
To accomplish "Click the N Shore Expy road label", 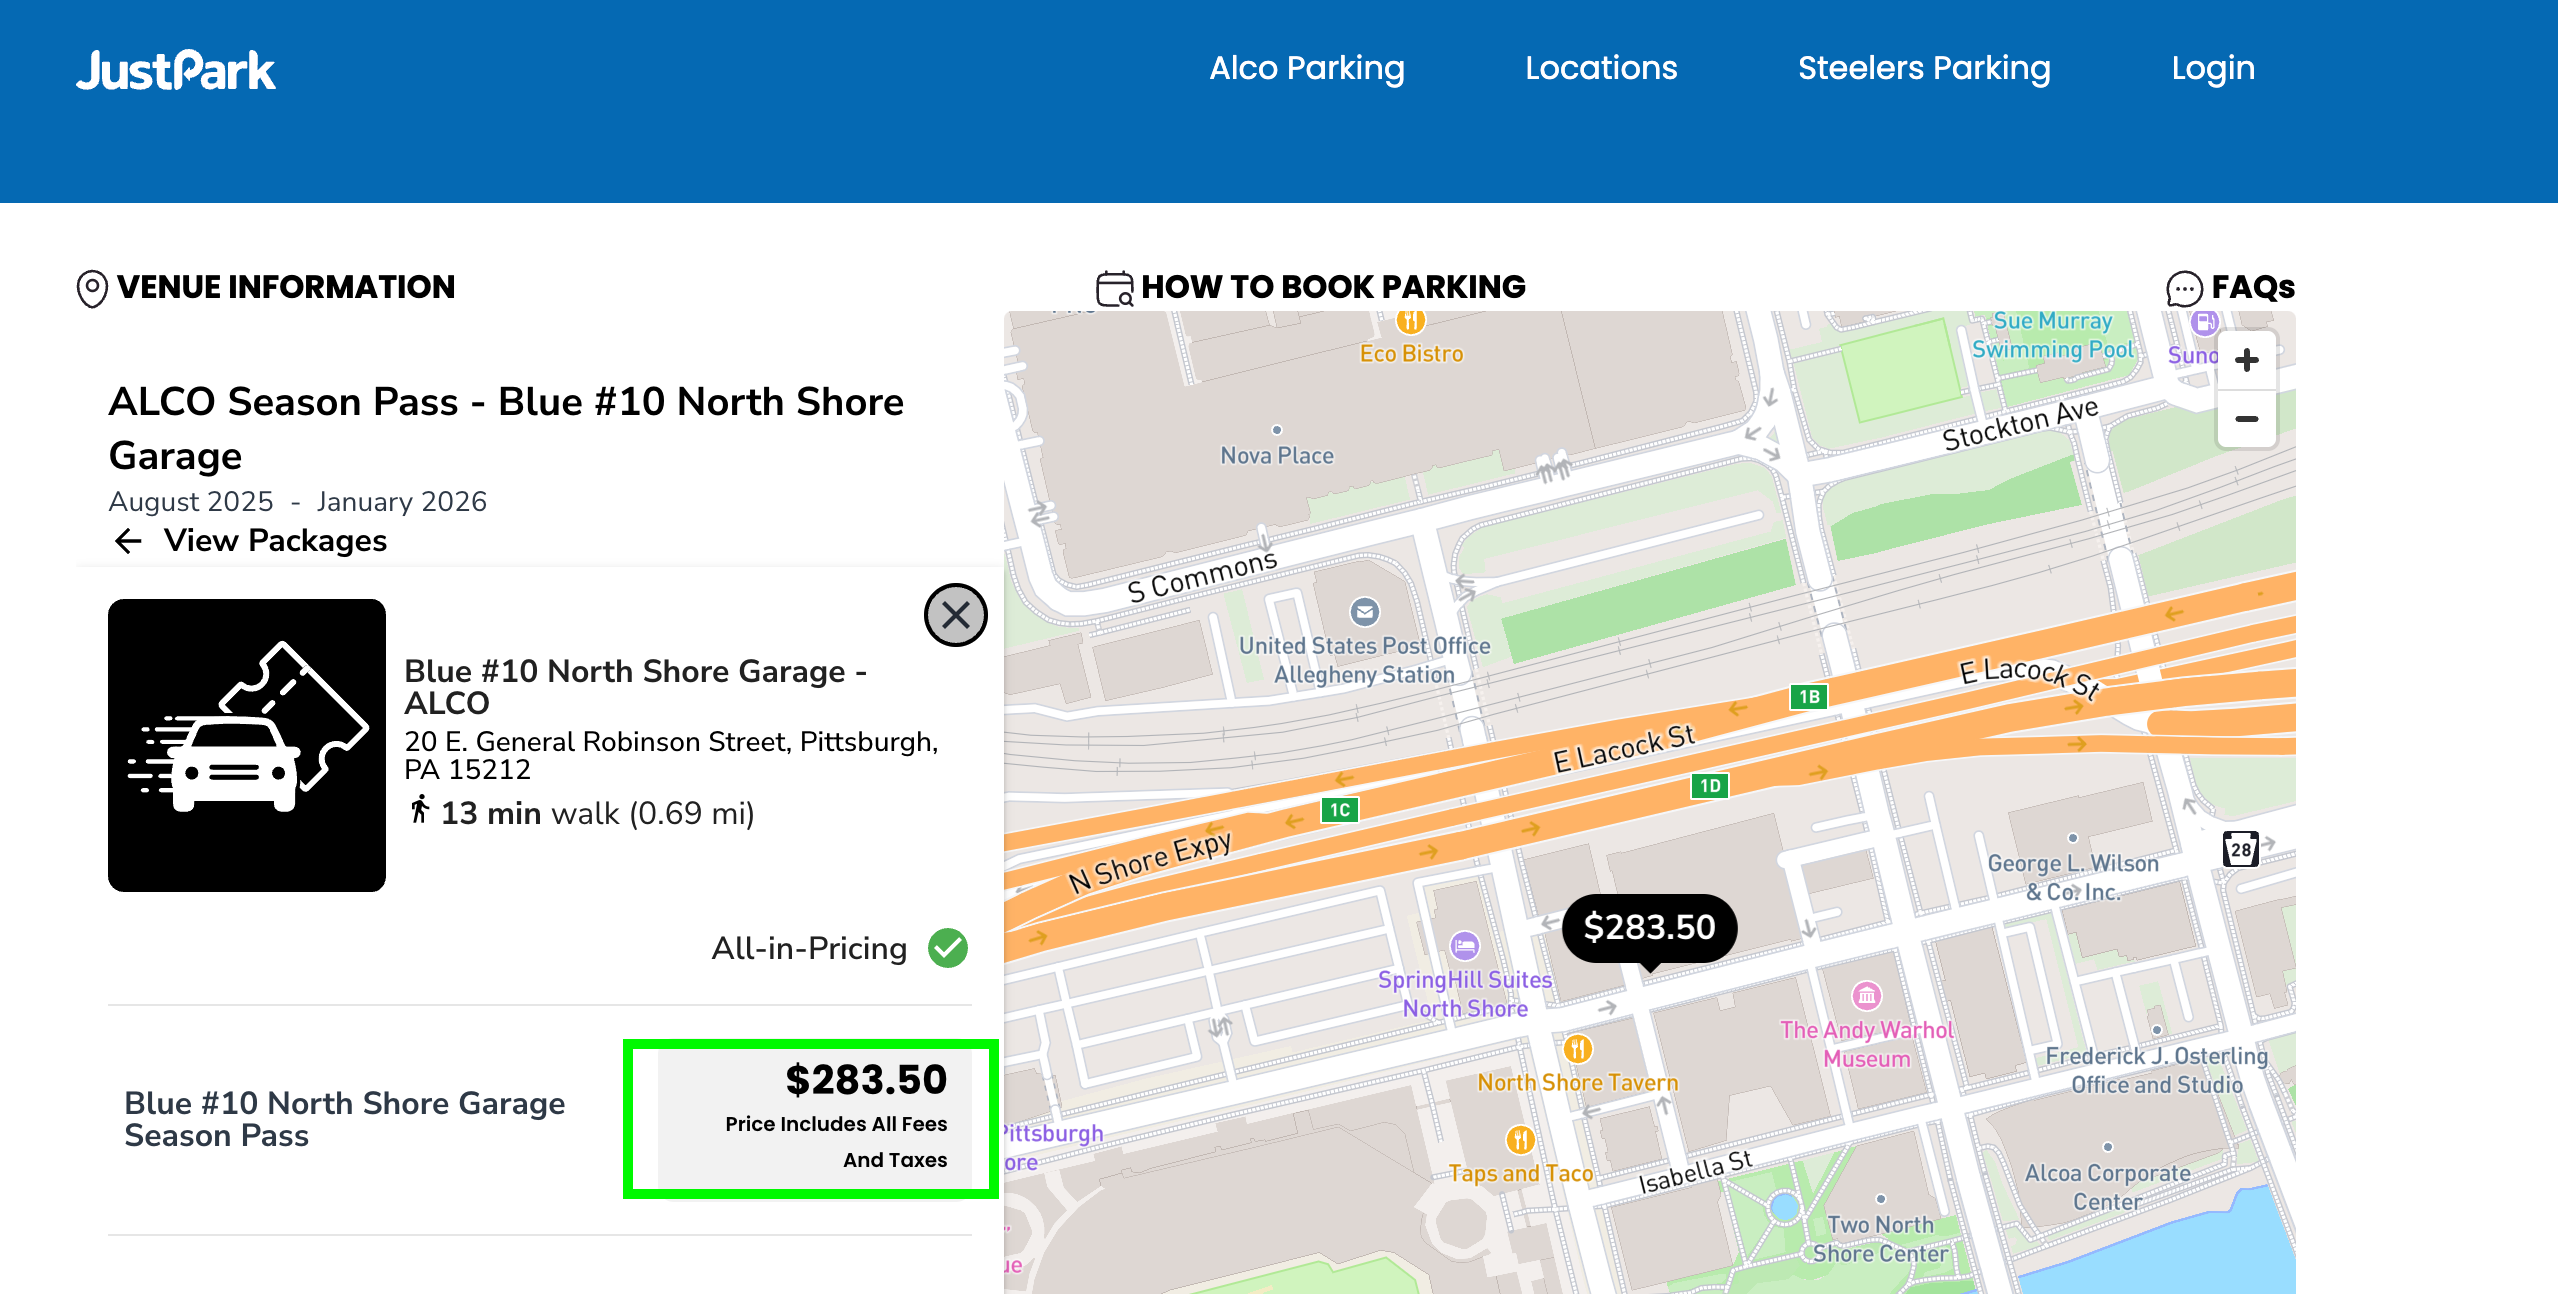I will [1150, 861].
